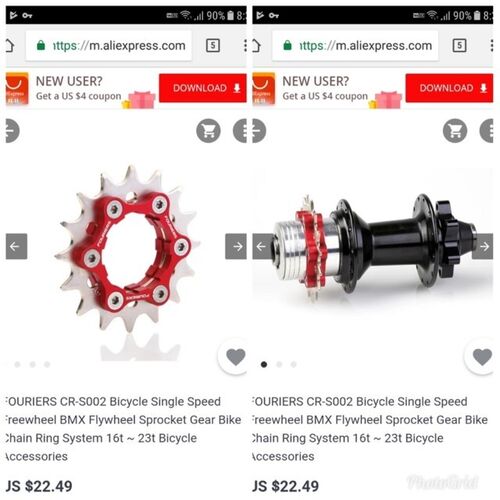Image resolution: width=500 pixels, height=500 pixels.
Task: Show previous image of red sprocket
Action: click(x=16, y=246)
